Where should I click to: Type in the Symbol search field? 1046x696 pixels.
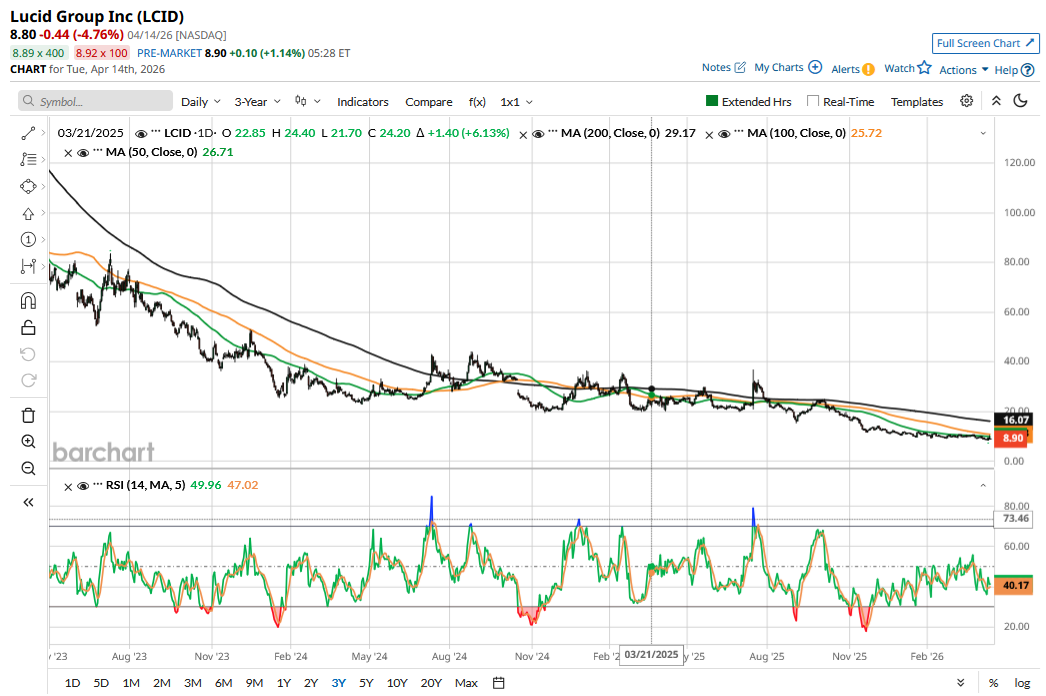(x=96, y=102)
